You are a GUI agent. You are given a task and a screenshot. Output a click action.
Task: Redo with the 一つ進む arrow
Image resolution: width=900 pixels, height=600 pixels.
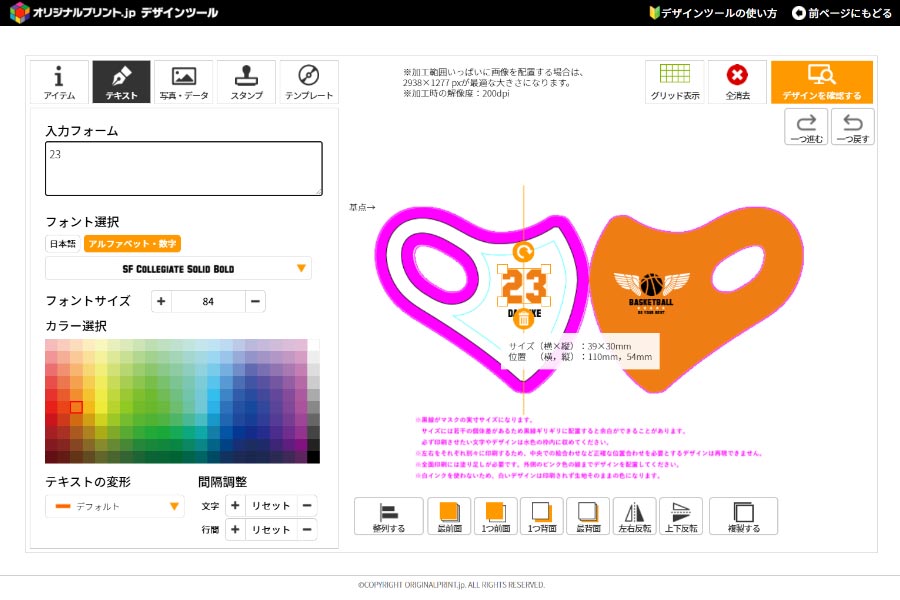806,127
